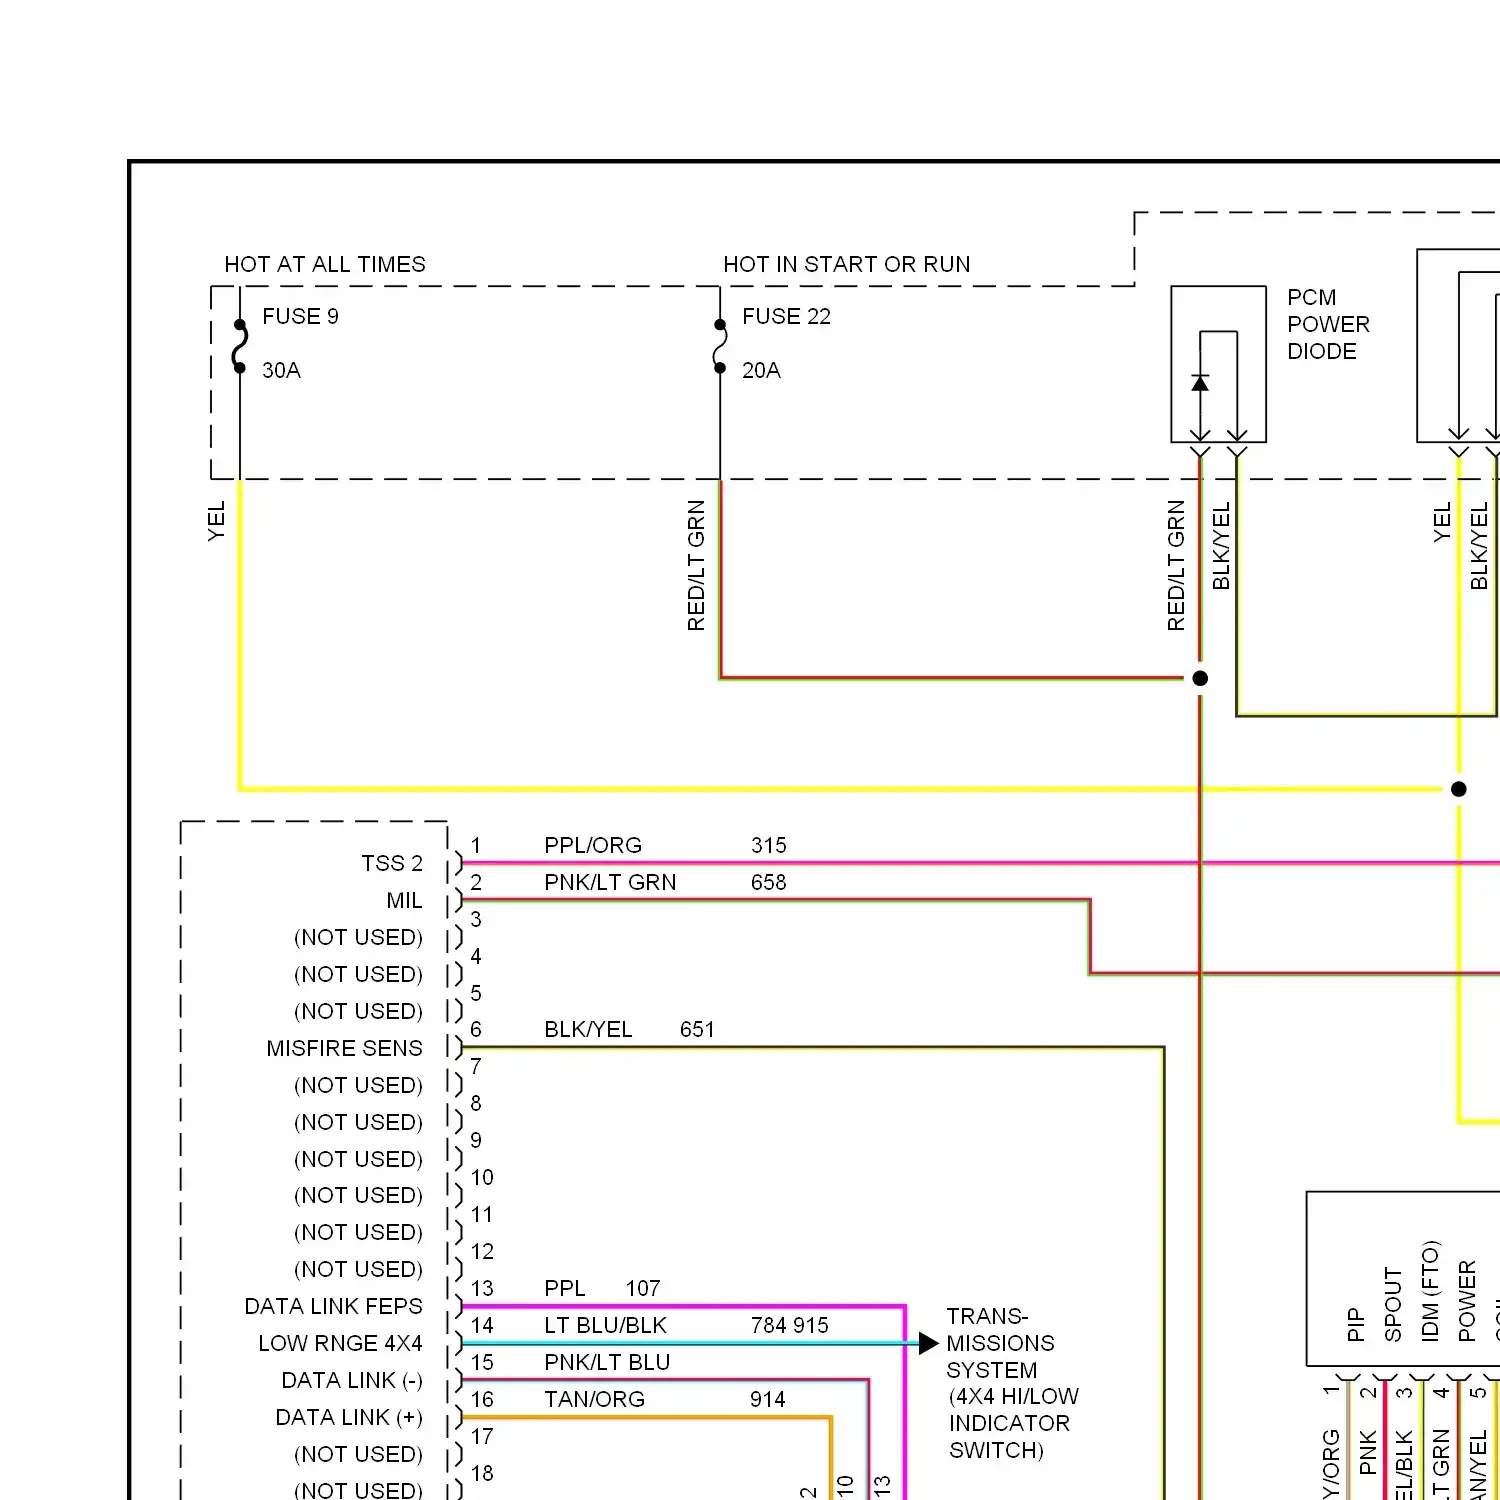This screenshot has width=1500, height=1500.
Task: Select the PPL/ORG wire color text
Action: click(593, 845)
